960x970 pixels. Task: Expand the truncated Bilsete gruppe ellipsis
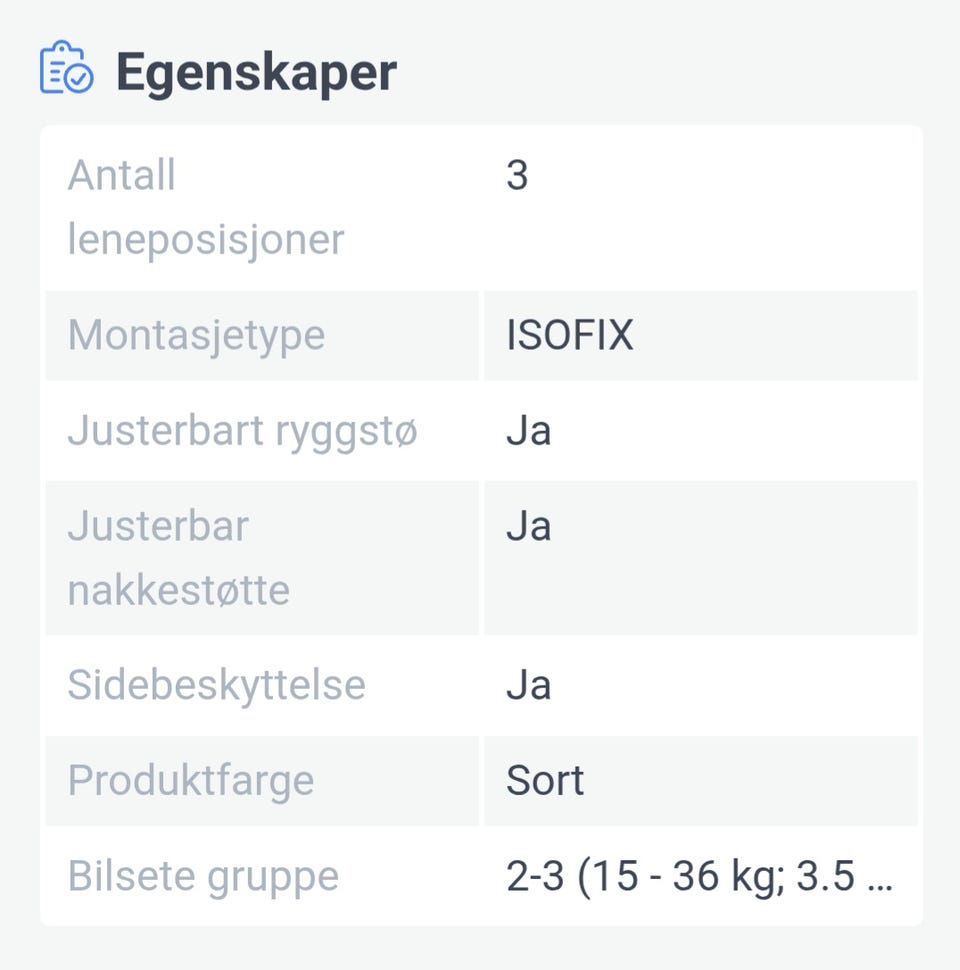pyautogui.click(x=877, y=880)
